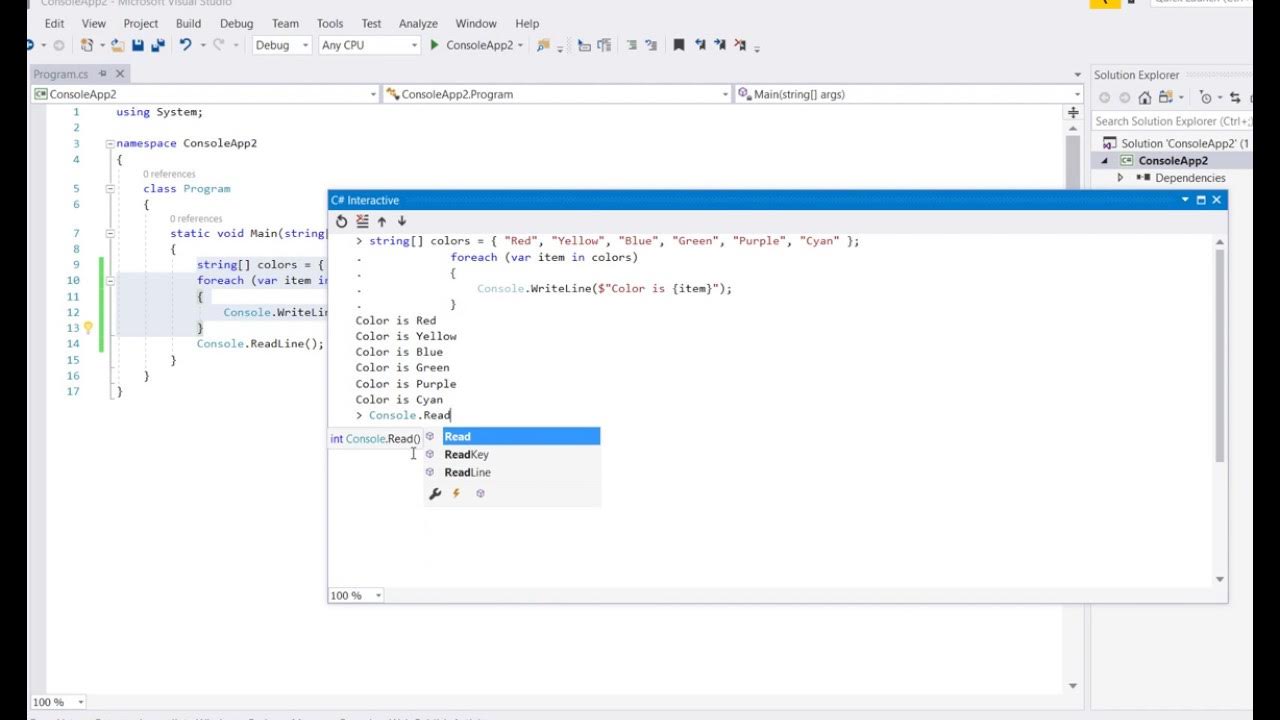This screenshot has width=1280, height=720.
Task: Collapse the class Program code block
Action: pyautogui.click(x=110, y=189)
